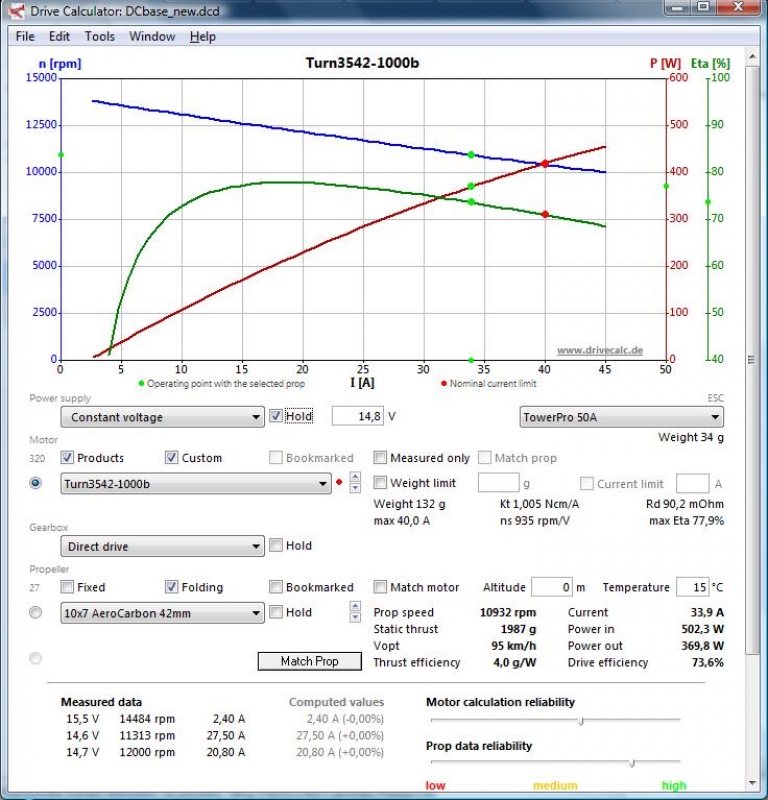Step to the previous motor with up arrow

(355, 477)
